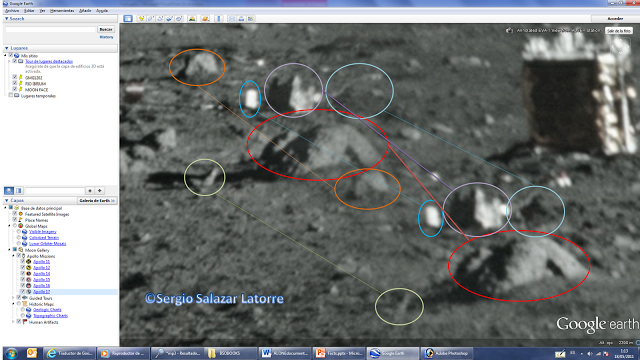Click the Email toolbar icon

232,18
